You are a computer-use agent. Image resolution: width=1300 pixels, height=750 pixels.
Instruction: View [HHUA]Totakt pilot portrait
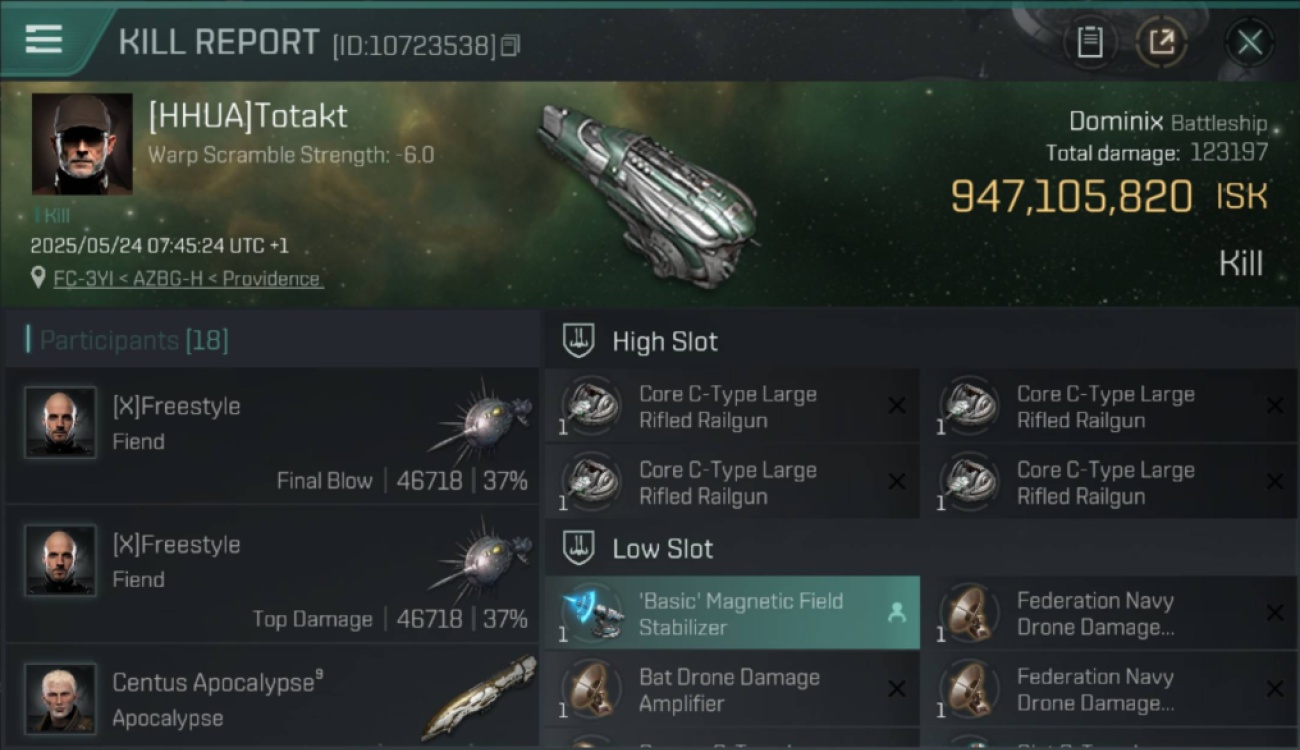[82, 143]
